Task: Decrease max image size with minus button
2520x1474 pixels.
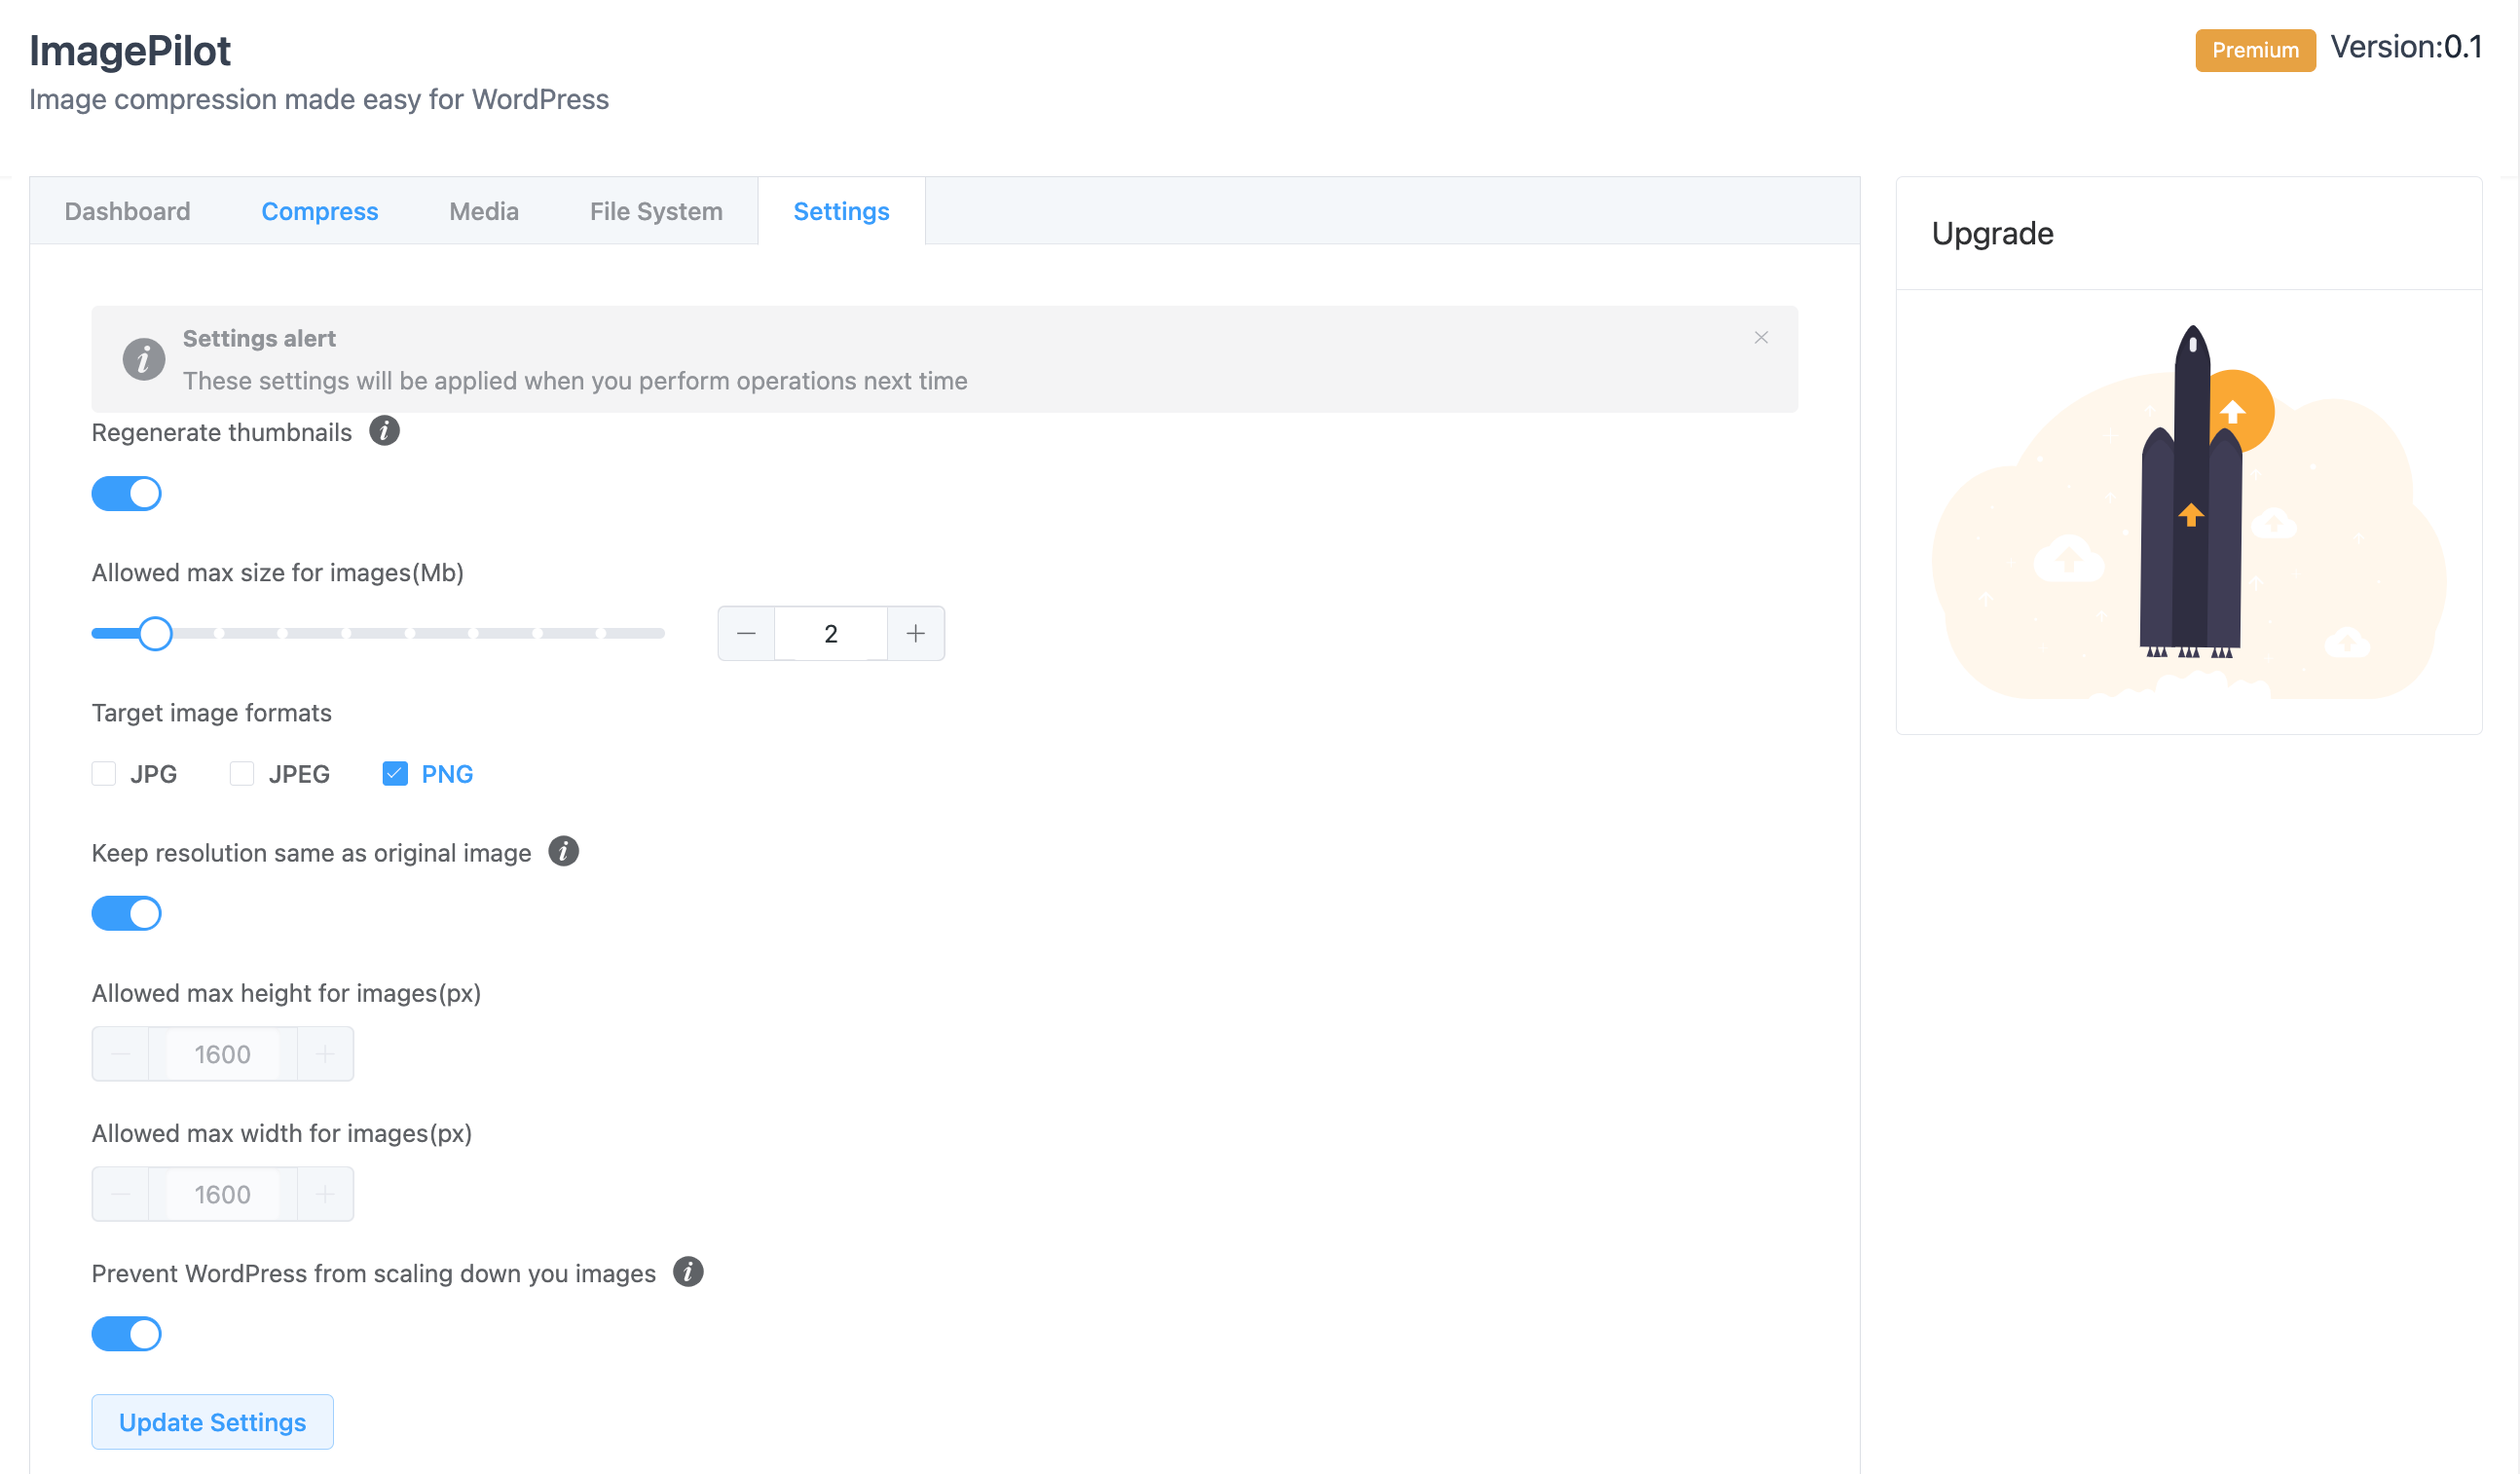Action: click(746, 633)
